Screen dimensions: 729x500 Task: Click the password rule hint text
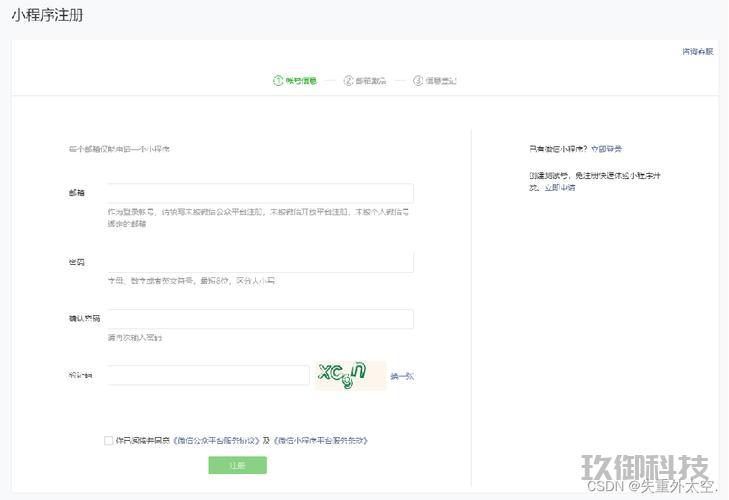coord(192,280)
